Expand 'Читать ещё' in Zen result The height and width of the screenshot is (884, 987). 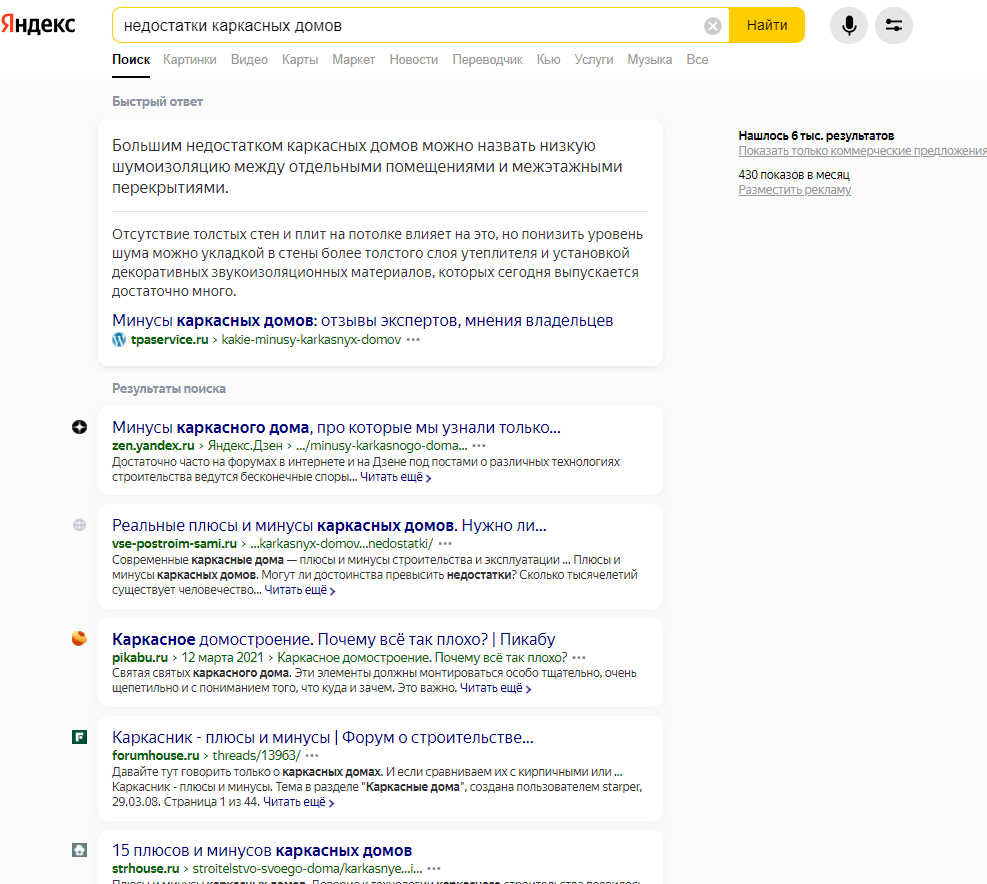395,477
